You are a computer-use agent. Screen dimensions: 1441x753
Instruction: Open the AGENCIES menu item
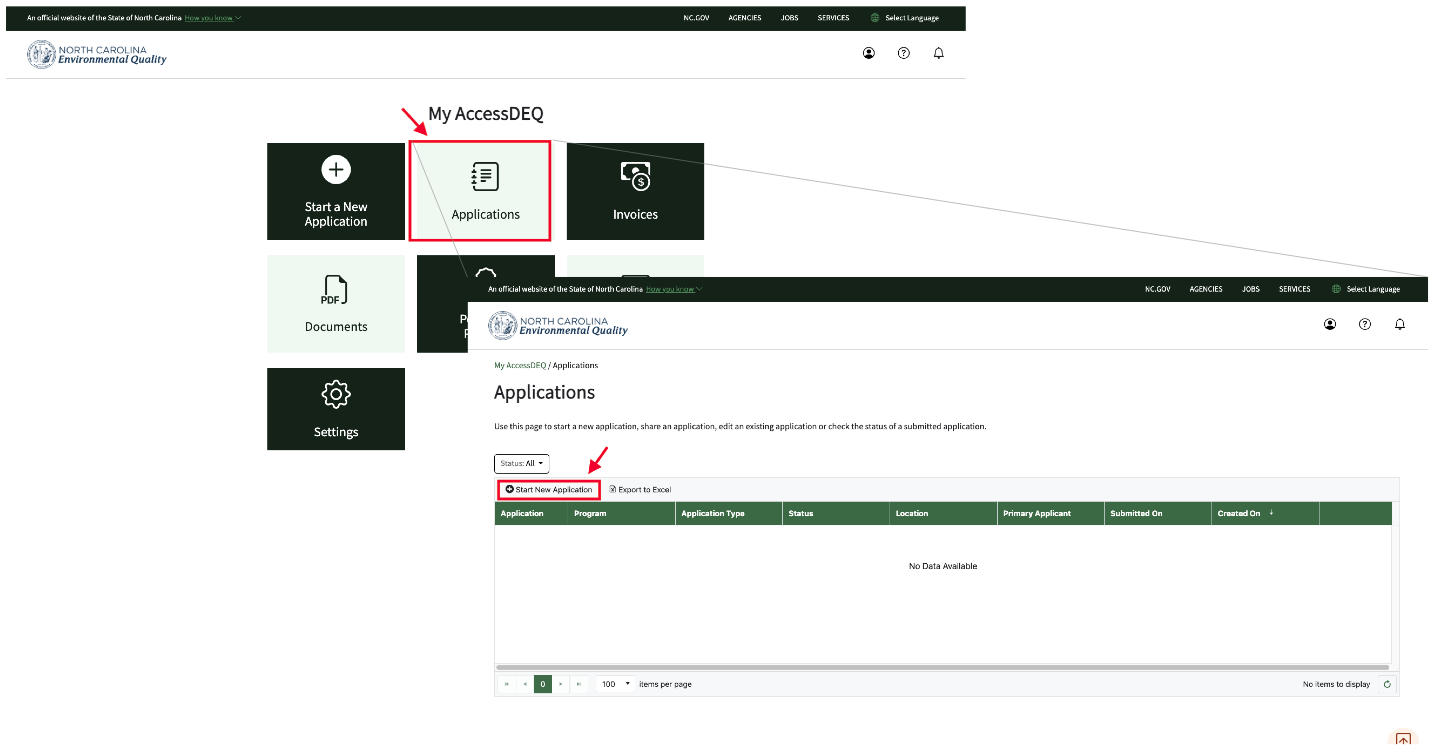pyautogui.click(x=744, y=17)
